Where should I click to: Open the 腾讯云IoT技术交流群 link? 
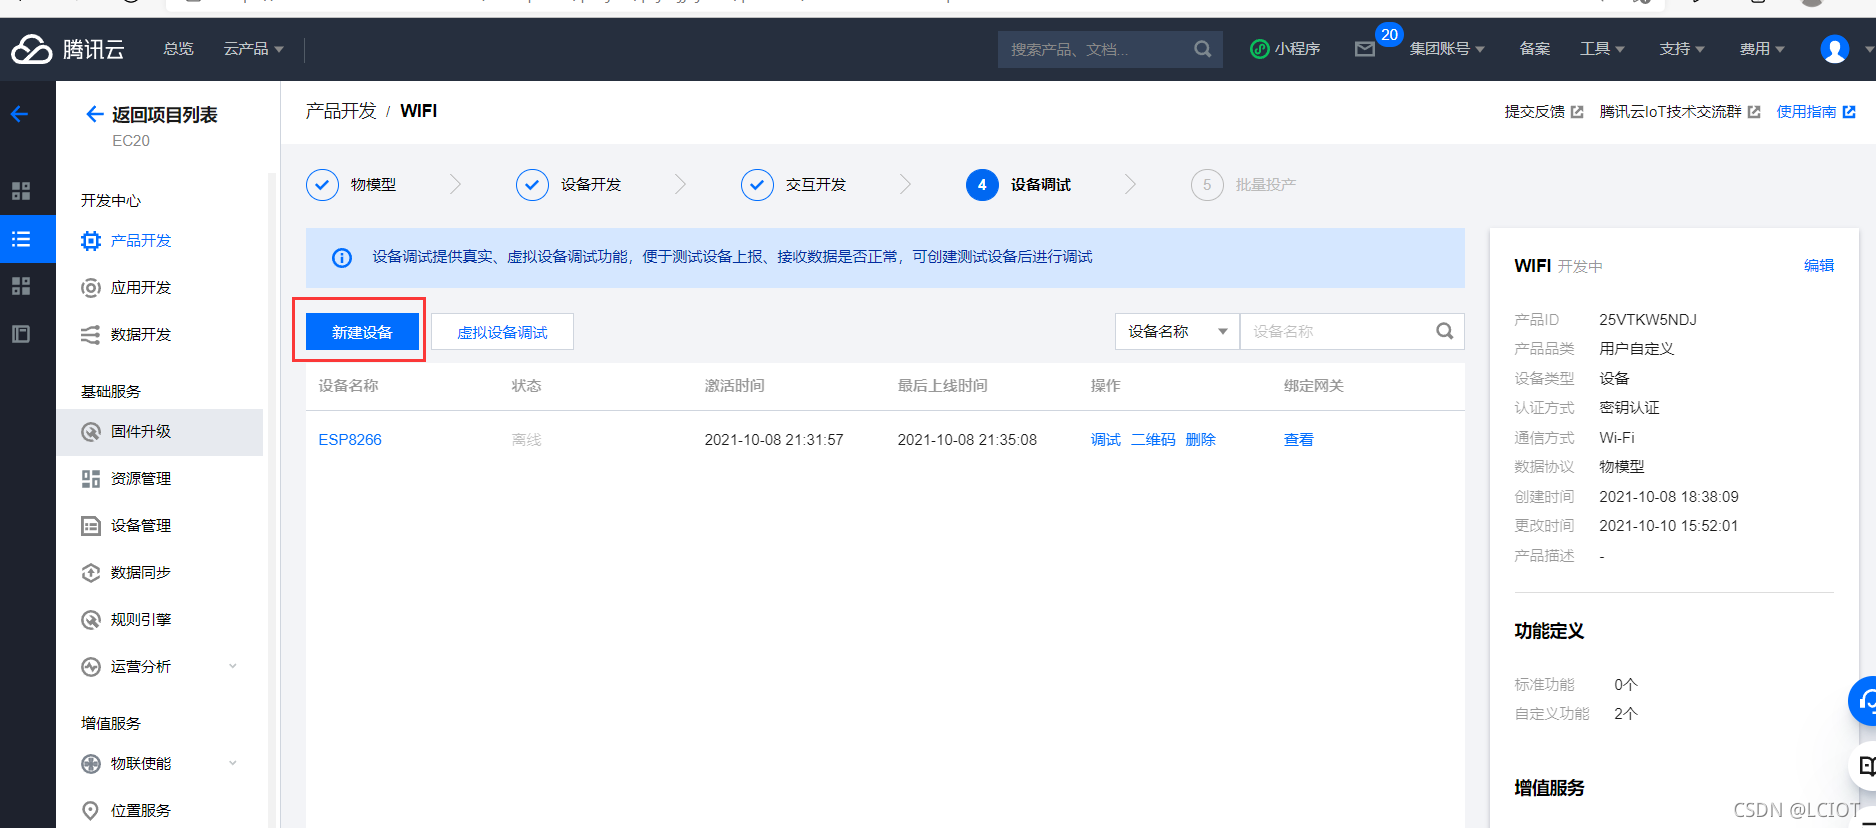click(x=1680, y=112)
